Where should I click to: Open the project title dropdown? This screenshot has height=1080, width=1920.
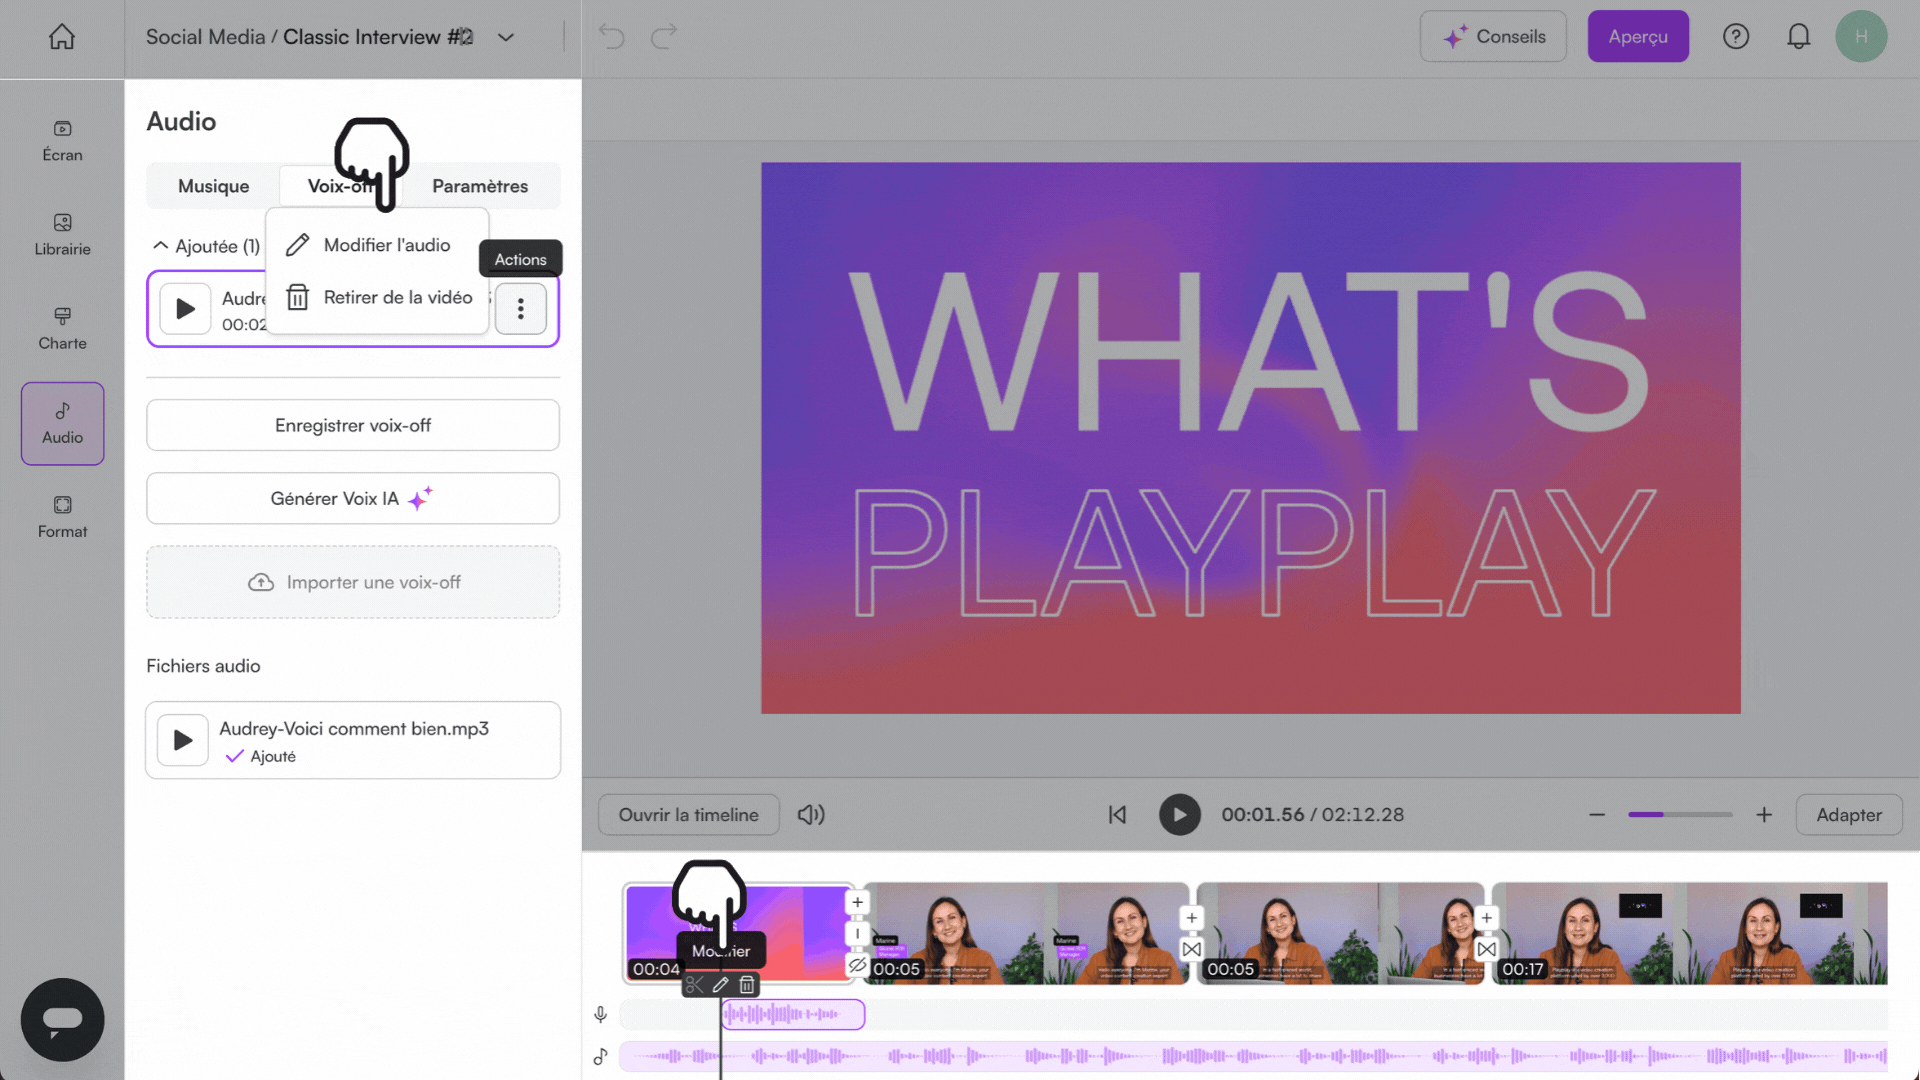pyautogui.click(x=505, y=36)
